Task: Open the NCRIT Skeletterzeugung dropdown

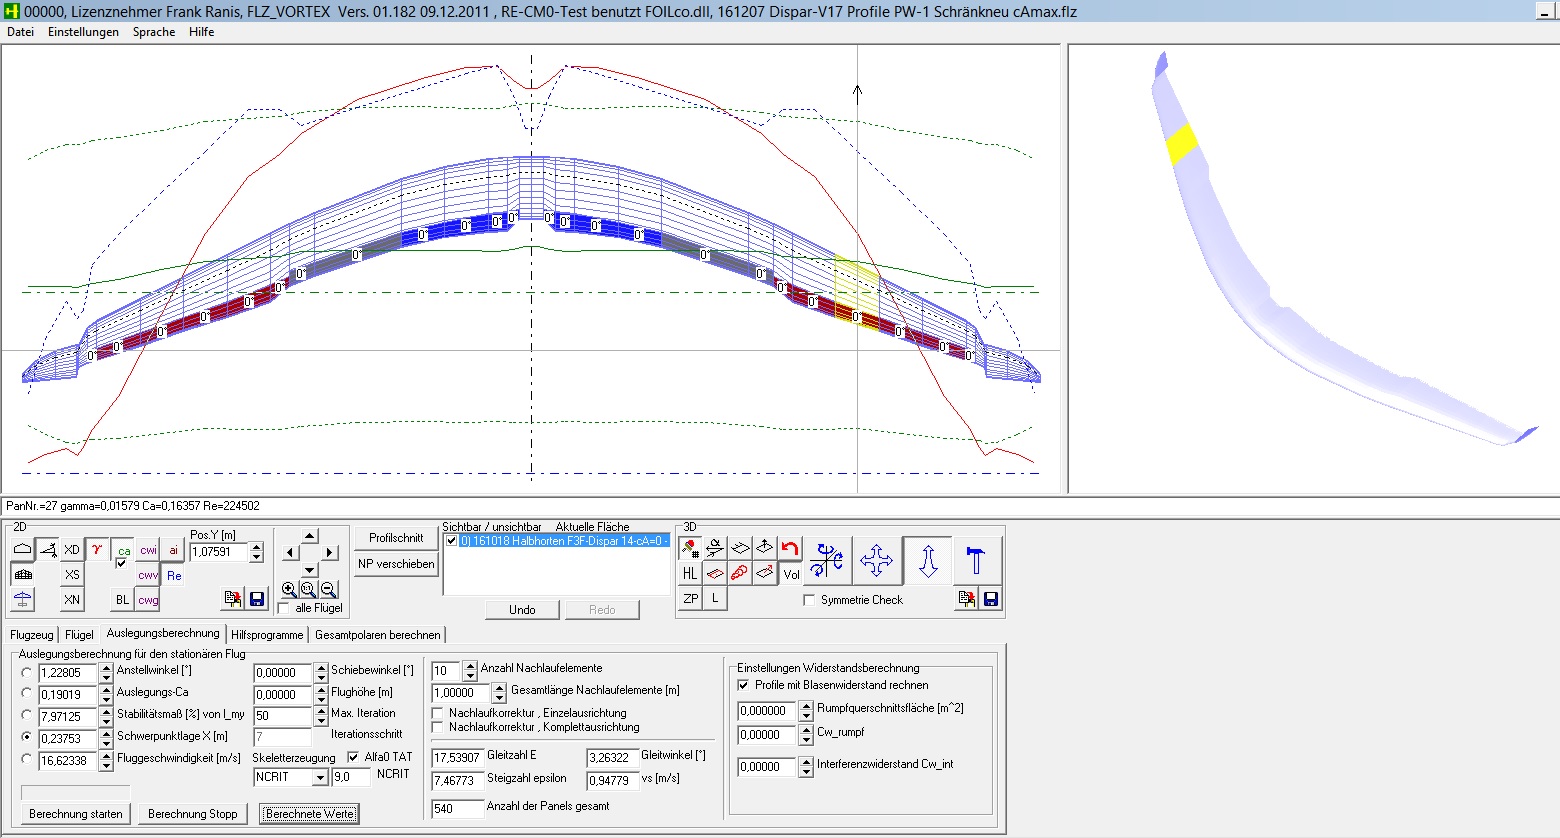Action: tap(320, 777)
